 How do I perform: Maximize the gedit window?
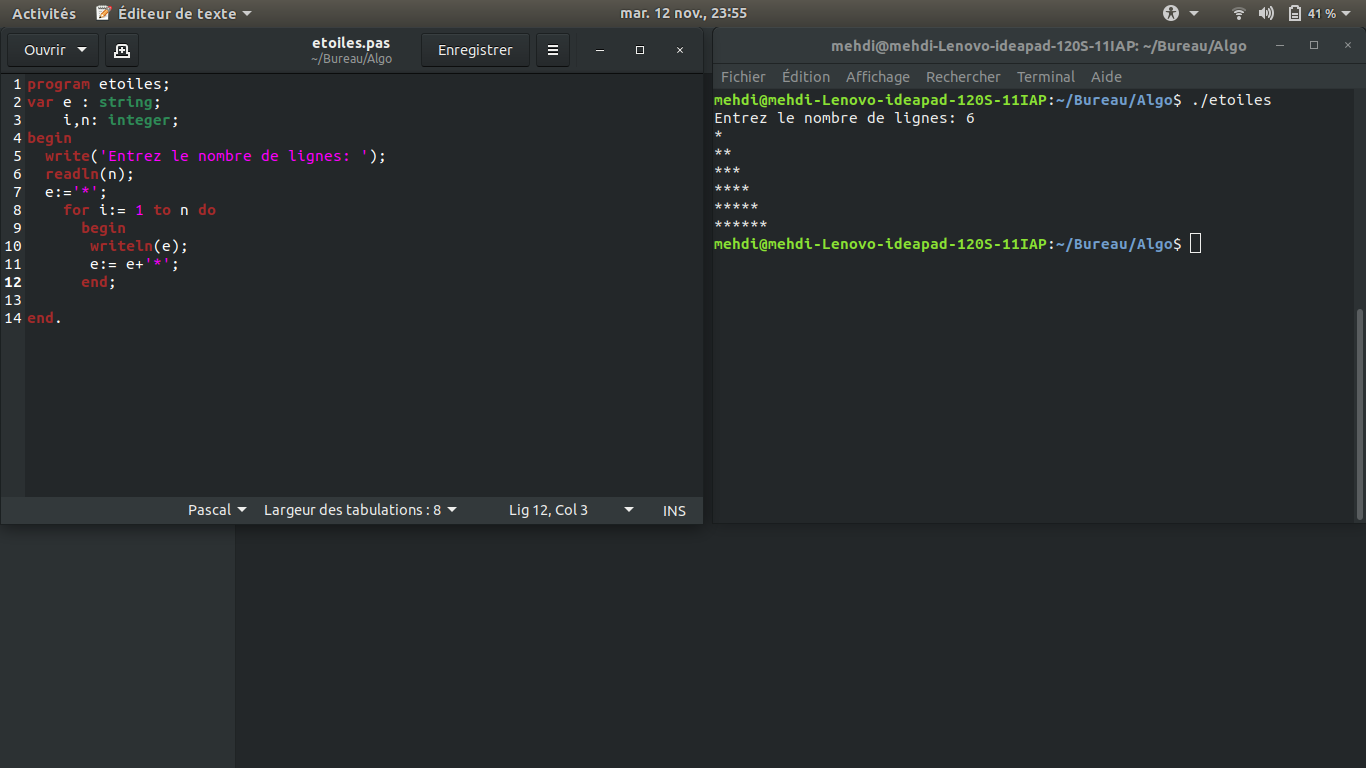coord(640,50)
